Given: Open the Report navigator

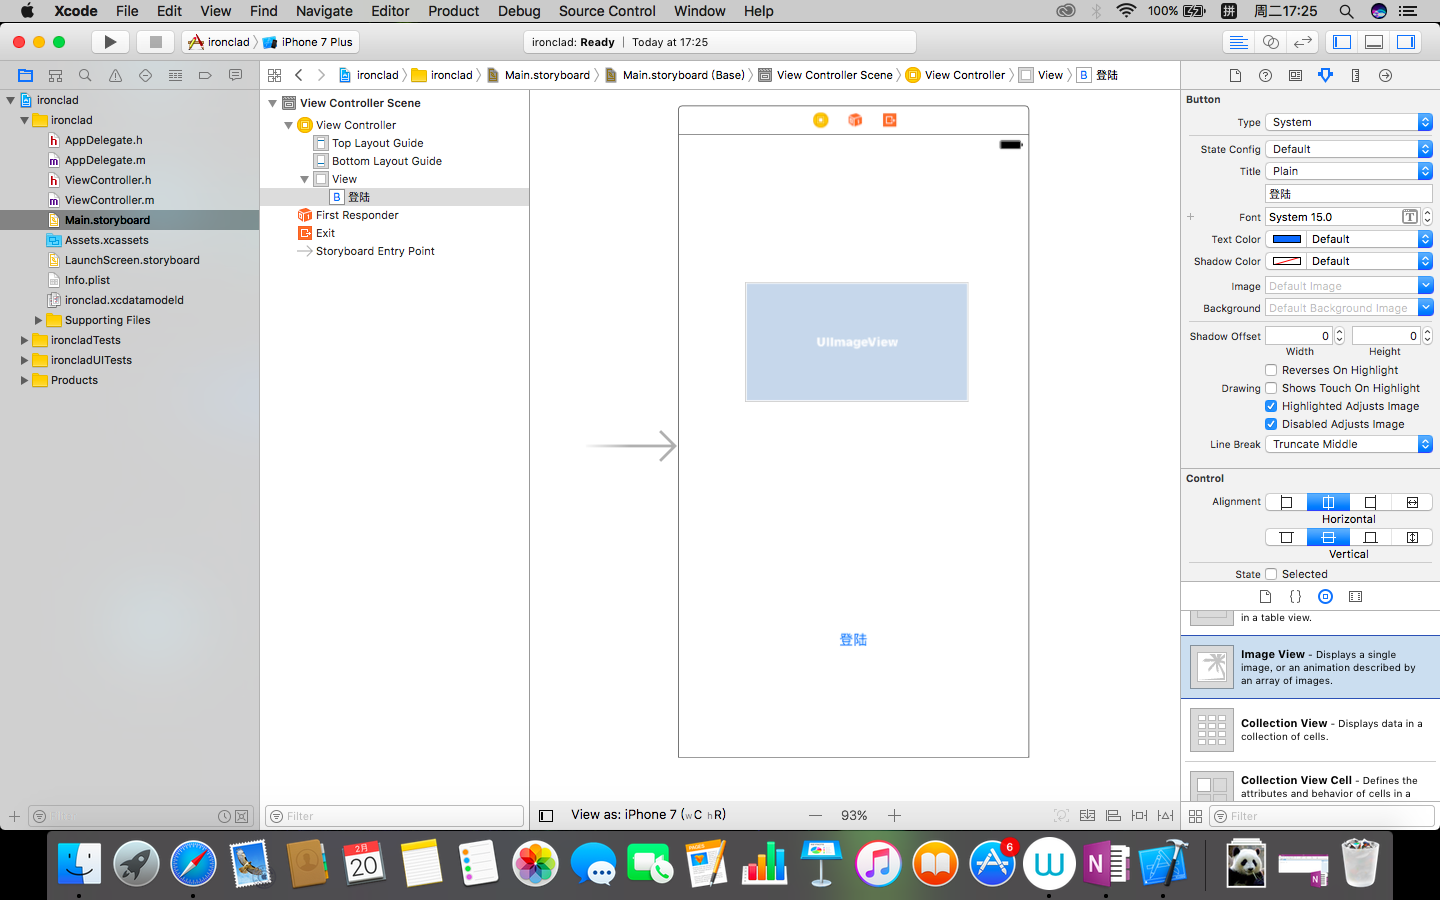Looking at the screenshot, I should point(235,75).
